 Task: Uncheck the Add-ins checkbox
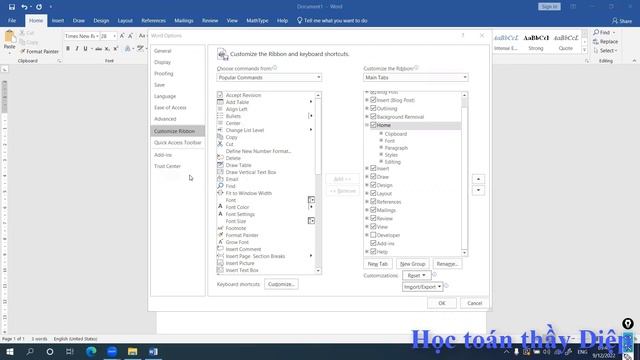[373, 243]
